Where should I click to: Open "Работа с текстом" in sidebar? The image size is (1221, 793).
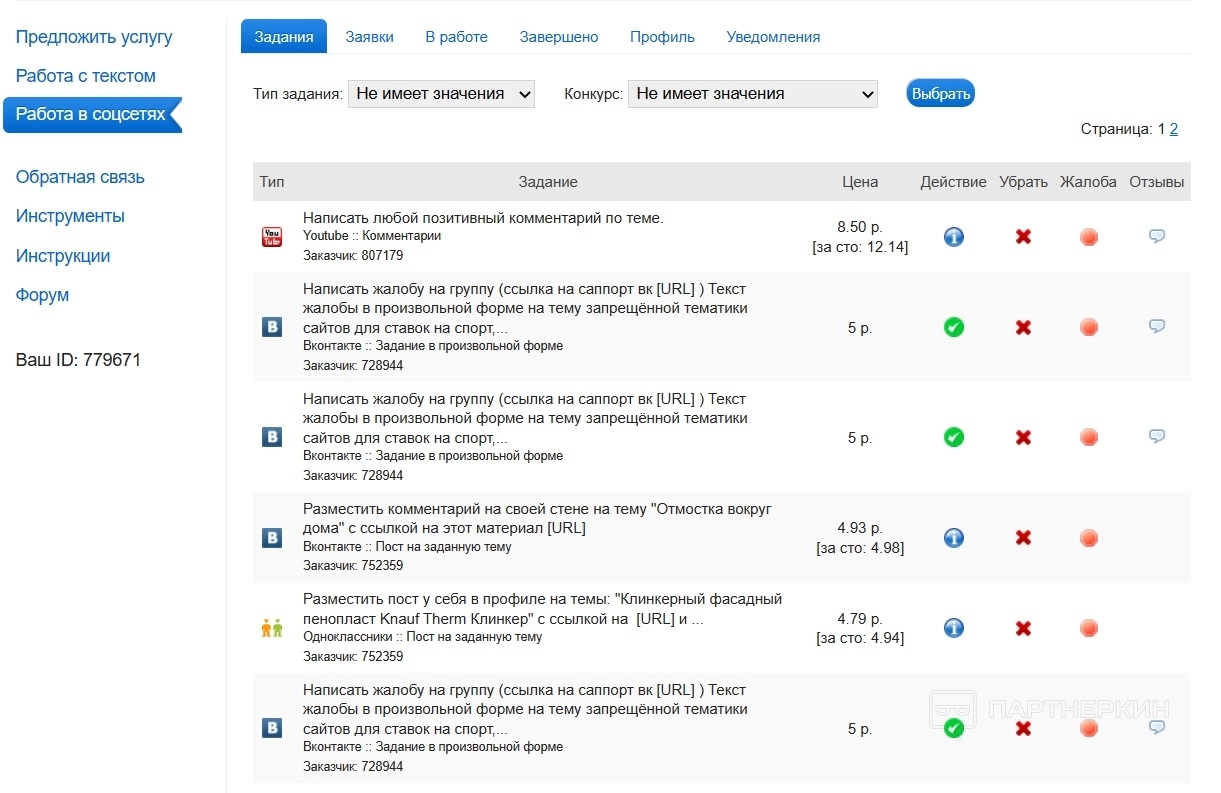point(86,76)
